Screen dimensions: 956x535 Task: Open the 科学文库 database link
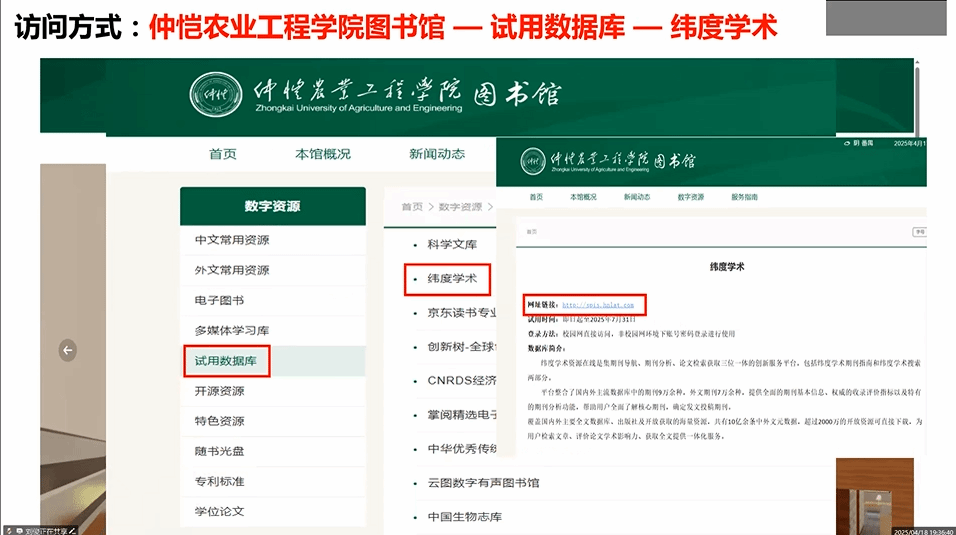click(x=452, y=245)
